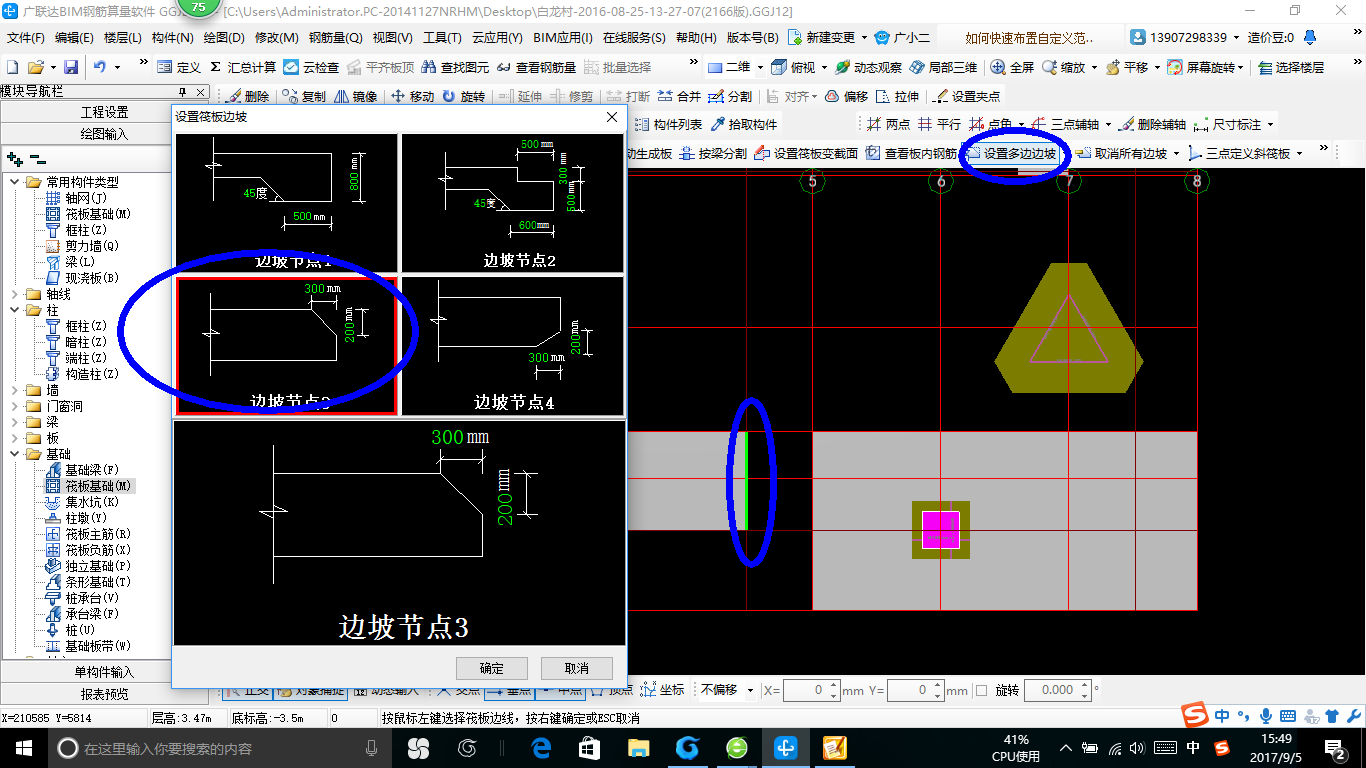Click 偏移 offset tool
This screenshot has height=768, width=1366.
(847, 96)
